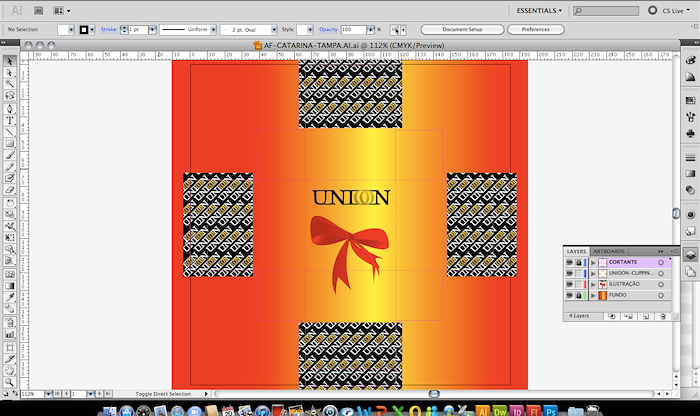This screenshot has height=416, width=700.
Task: Choose the Rectangle shape tool
Action: point(10,144)
